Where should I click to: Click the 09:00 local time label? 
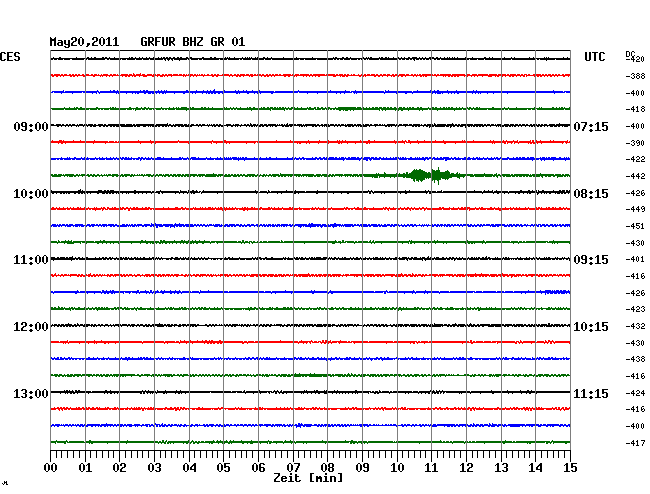click(x=31, y=126)
